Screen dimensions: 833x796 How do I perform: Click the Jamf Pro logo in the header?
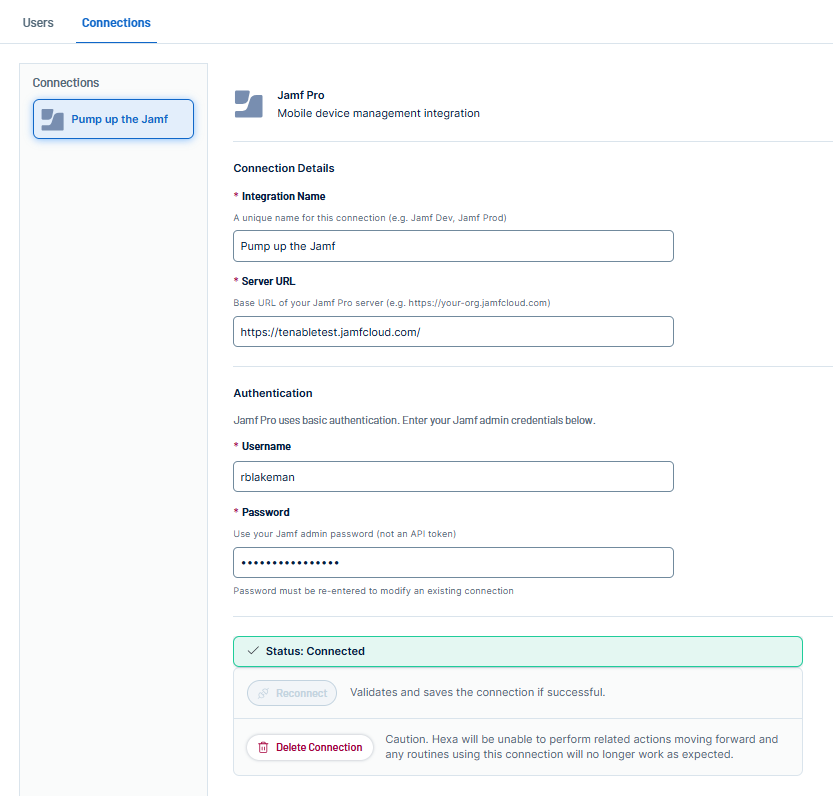249,104
